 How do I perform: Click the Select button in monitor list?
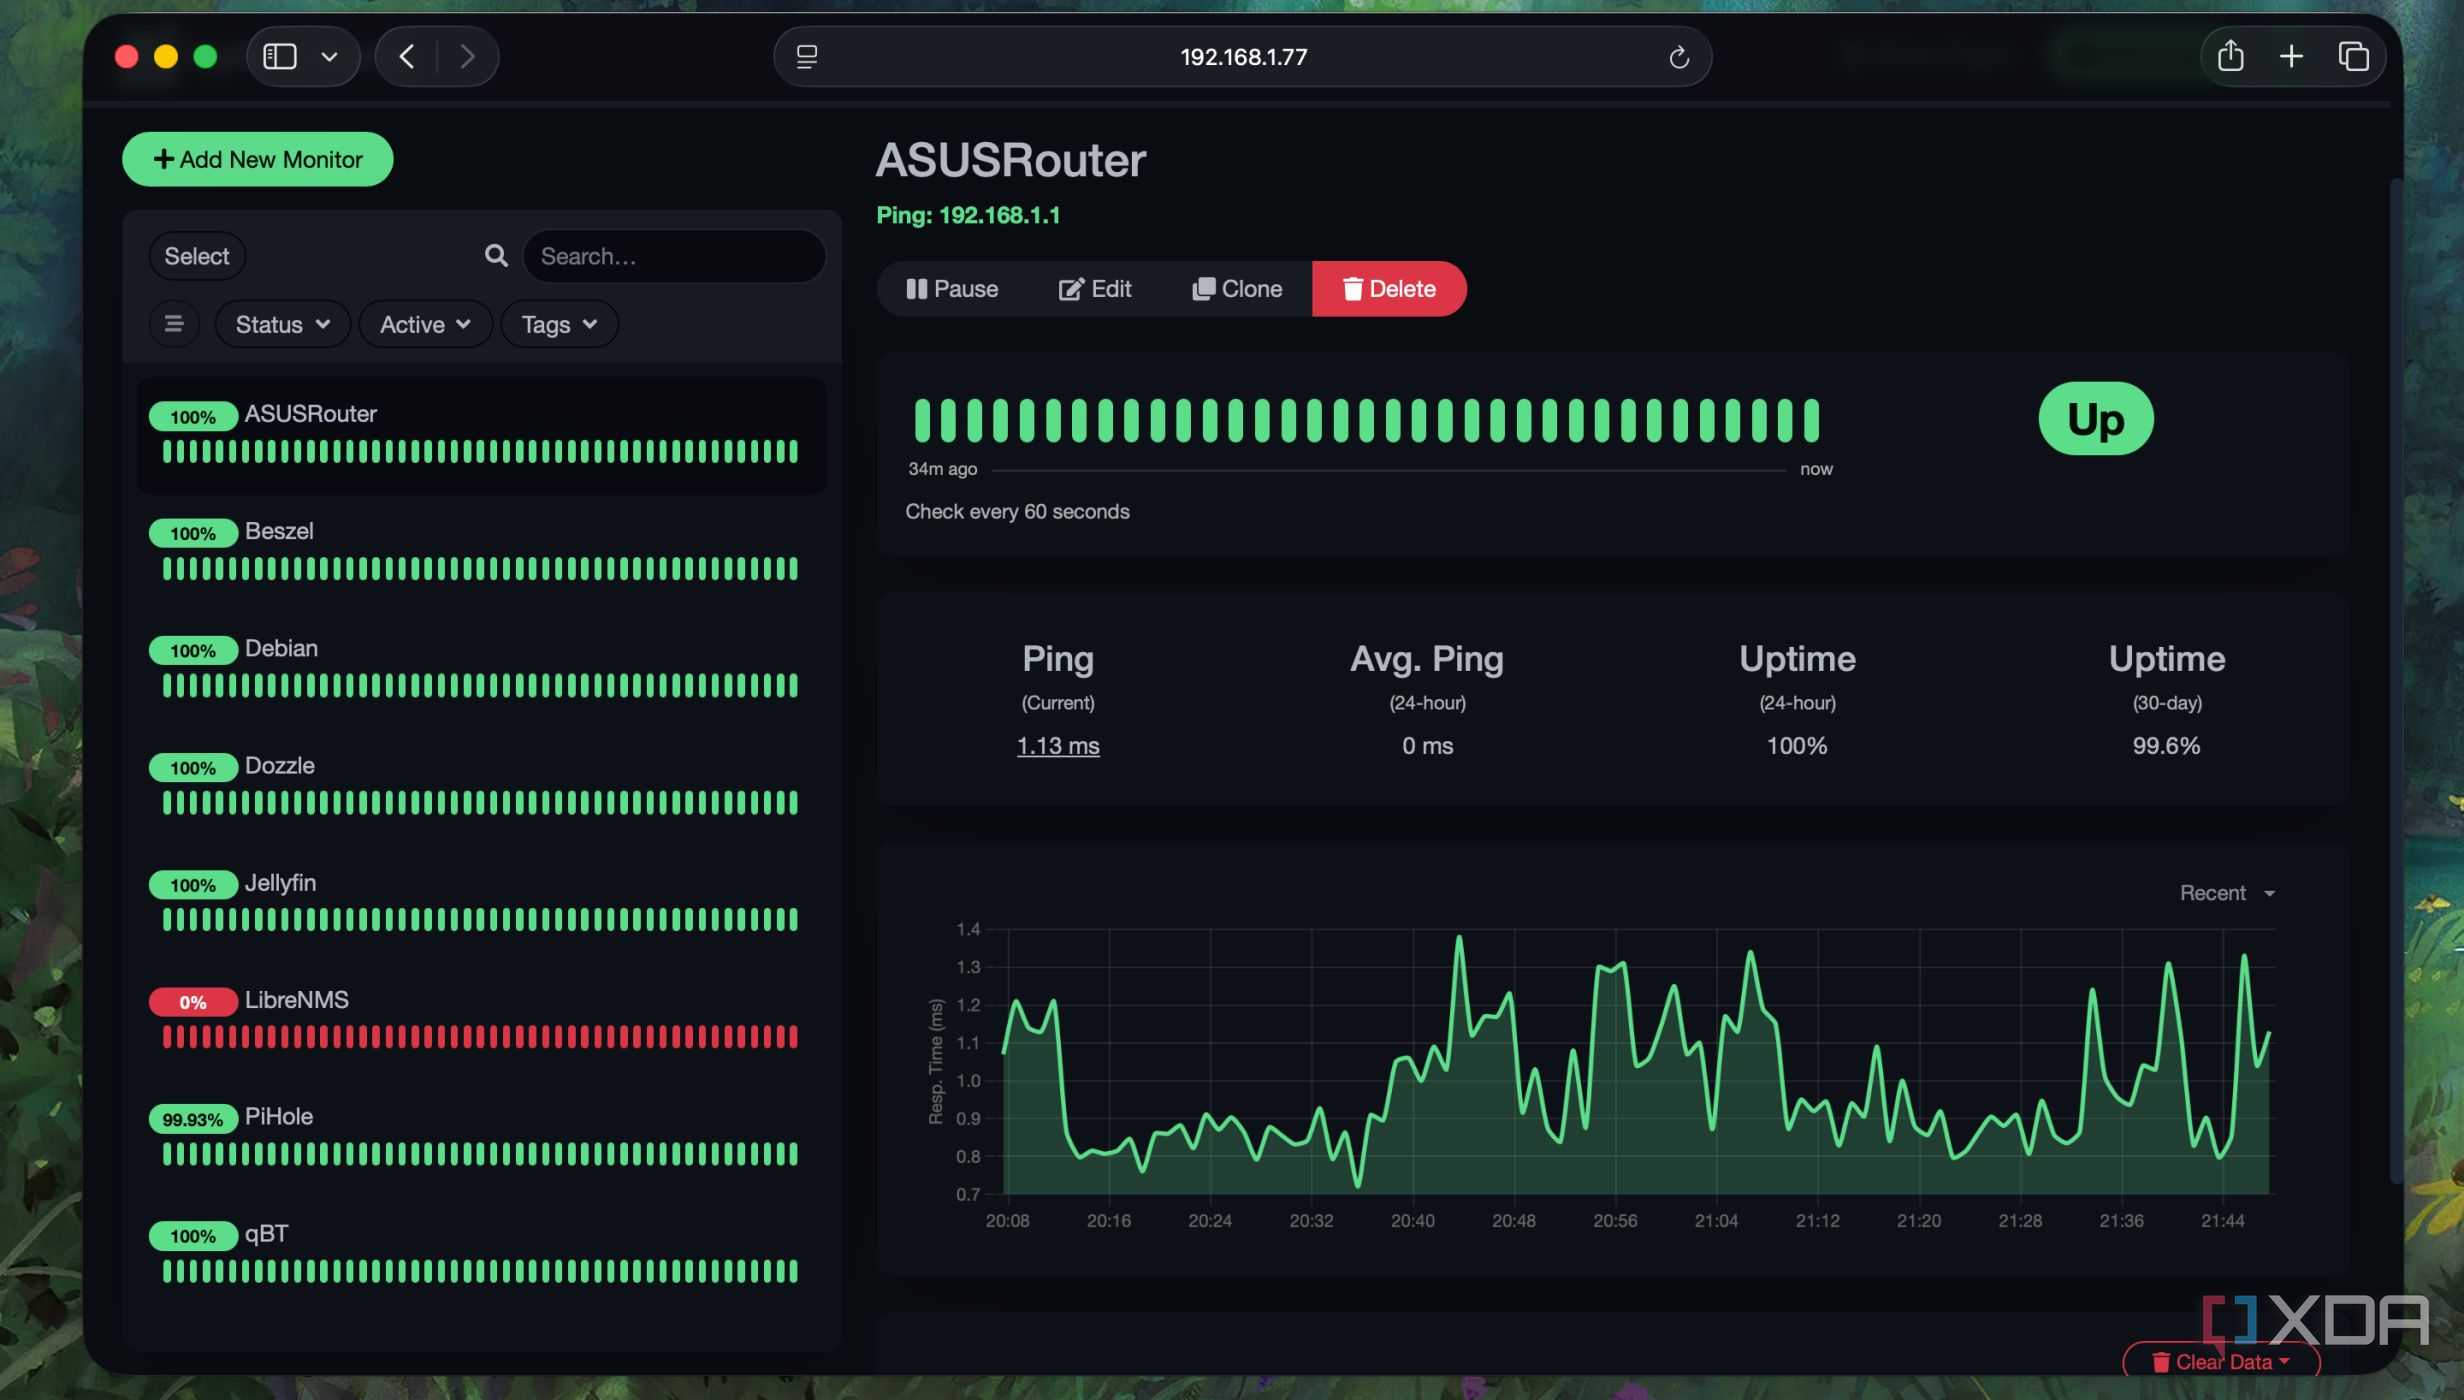click(x=197, y=256)
